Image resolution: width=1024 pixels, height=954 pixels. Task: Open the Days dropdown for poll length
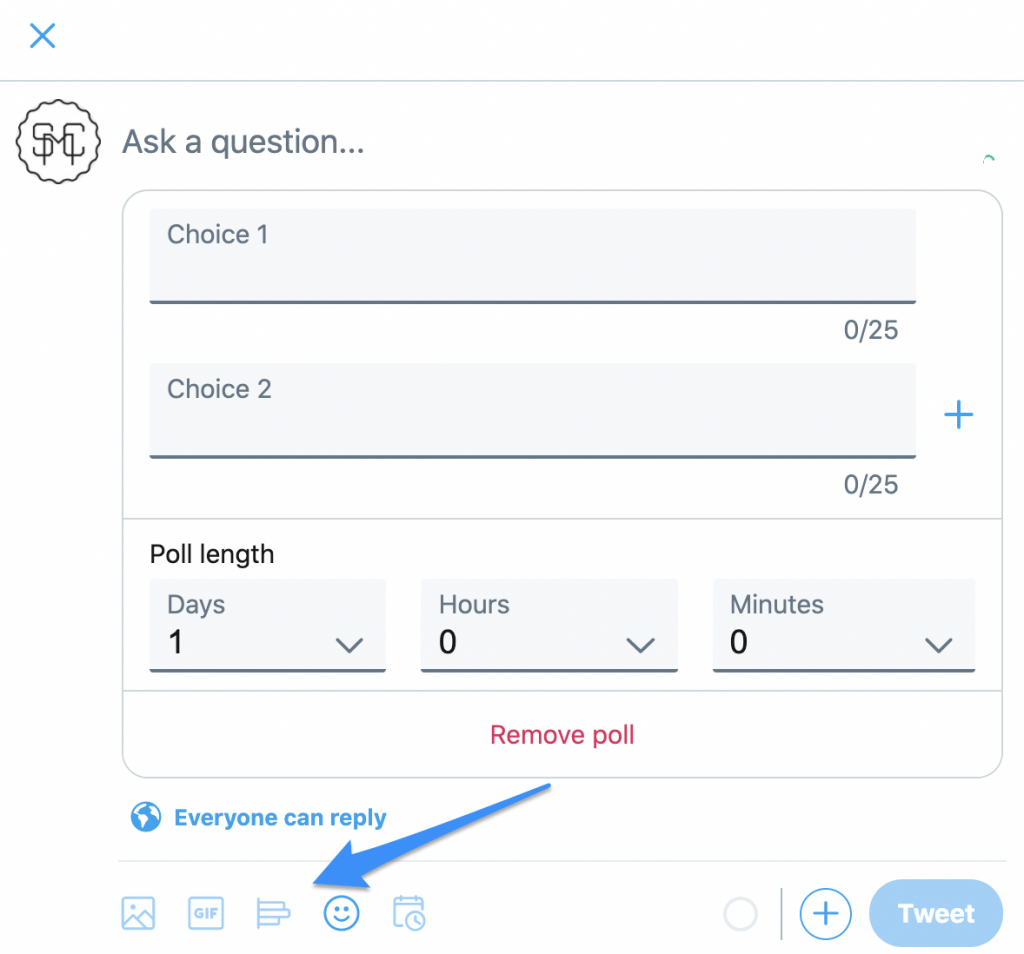pyautogui.click(x=267, y=625)
